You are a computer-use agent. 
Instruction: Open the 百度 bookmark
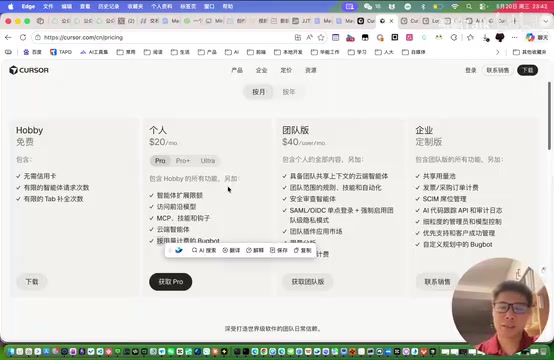pos(33,52)
